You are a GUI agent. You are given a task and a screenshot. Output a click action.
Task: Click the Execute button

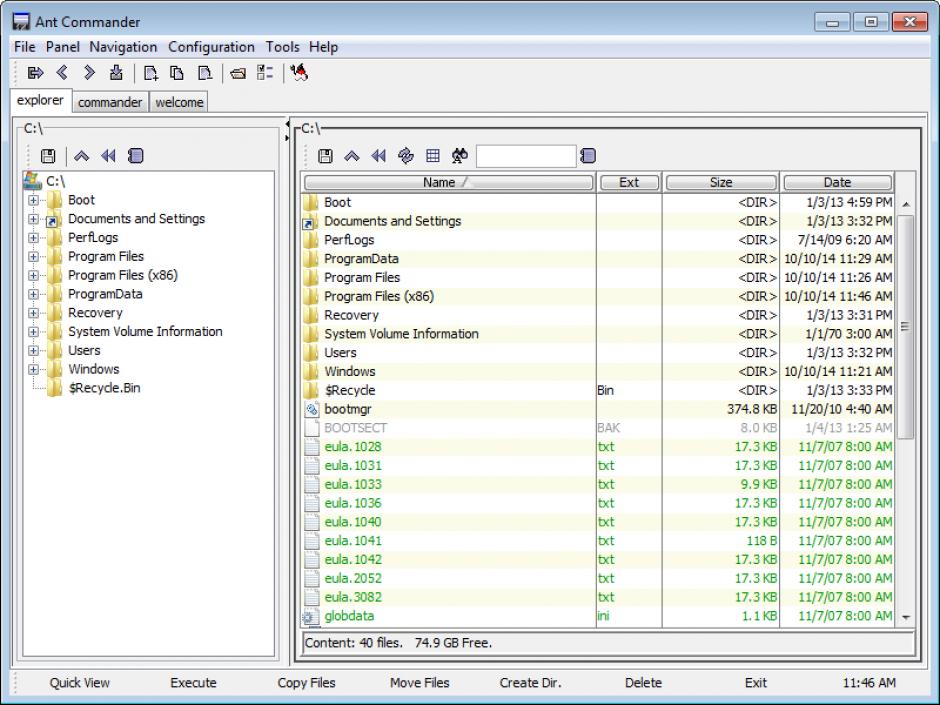click(193, 683)
